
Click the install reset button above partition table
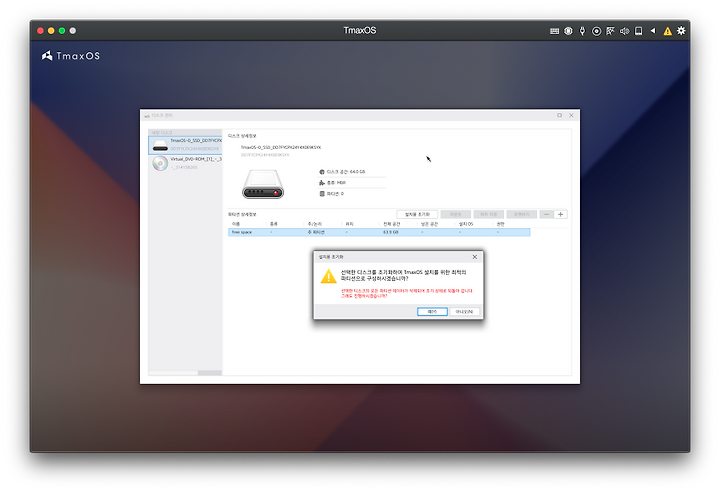tap(417, 215)
